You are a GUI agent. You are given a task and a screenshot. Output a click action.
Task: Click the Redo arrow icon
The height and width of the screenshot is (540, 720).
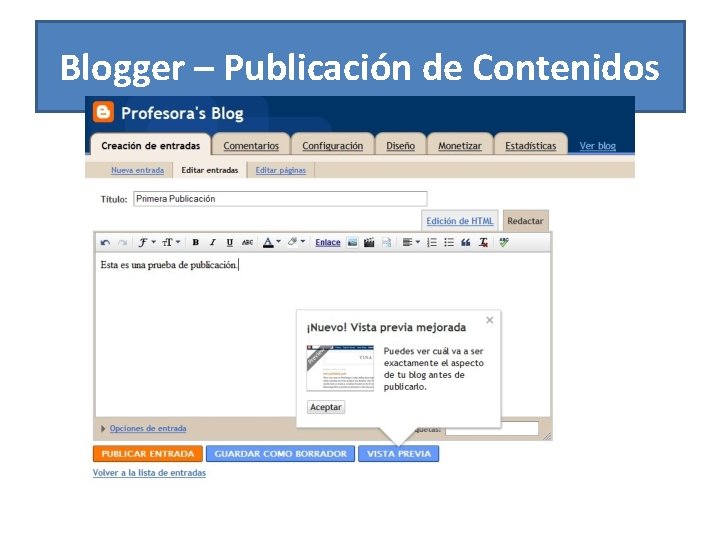[x=122, y=242]
